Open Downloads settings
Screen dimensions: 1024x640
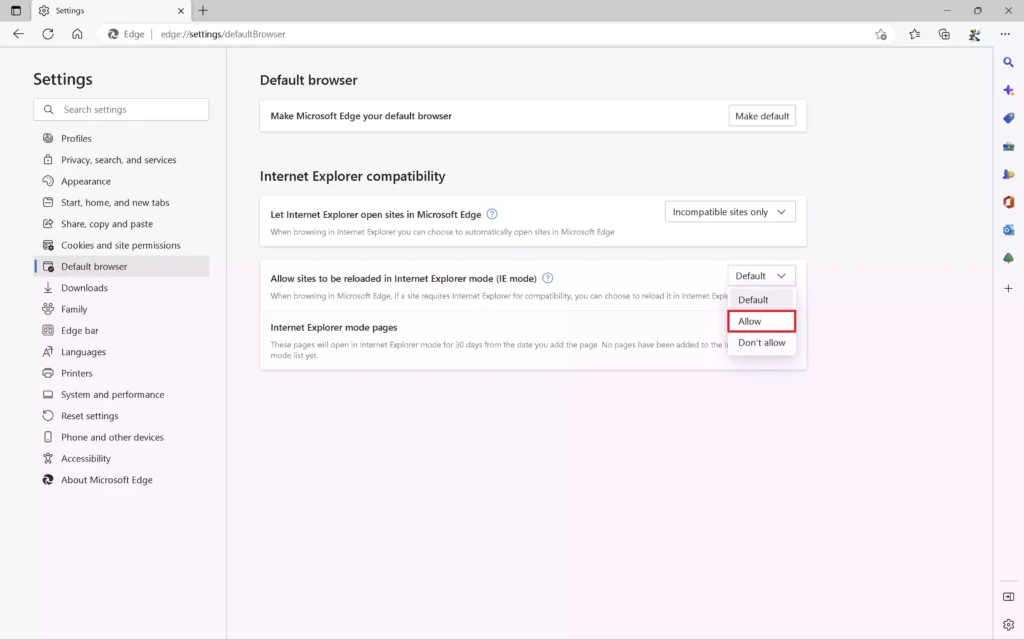(x=121, y=288)
